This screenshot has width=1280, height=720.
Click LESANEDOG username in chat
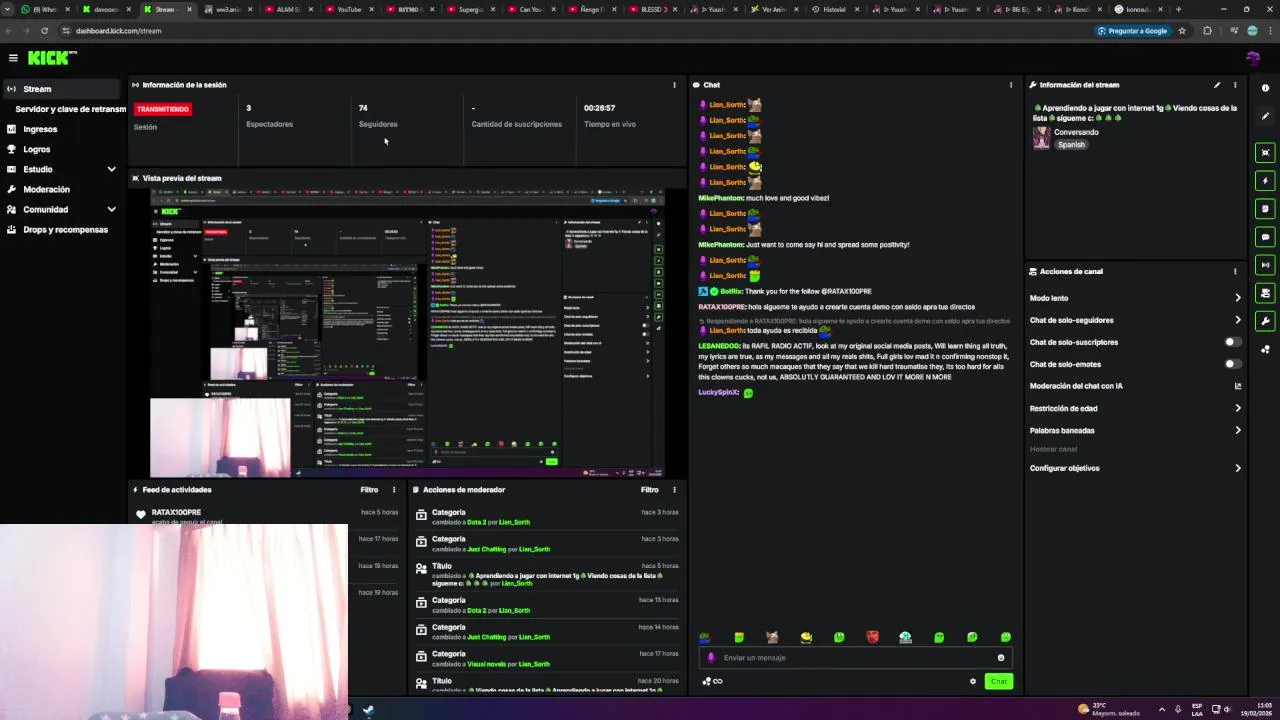click(x=719, y=344)
